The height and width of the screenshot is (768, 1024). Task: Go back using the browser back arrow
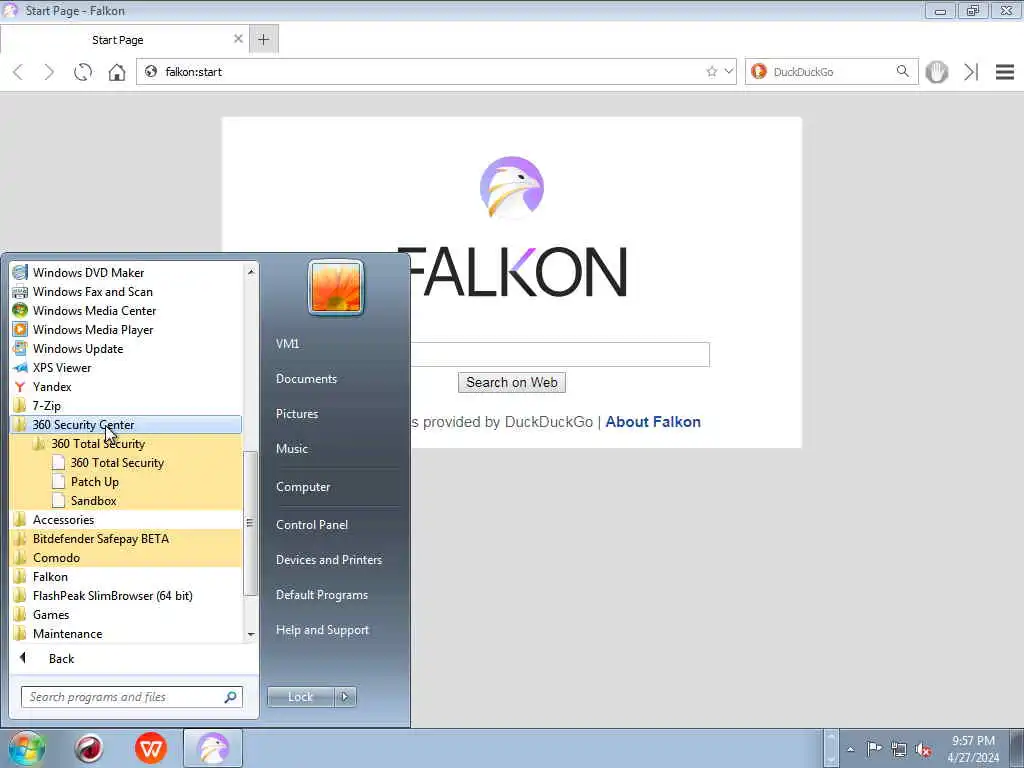(x=18, y=72)
